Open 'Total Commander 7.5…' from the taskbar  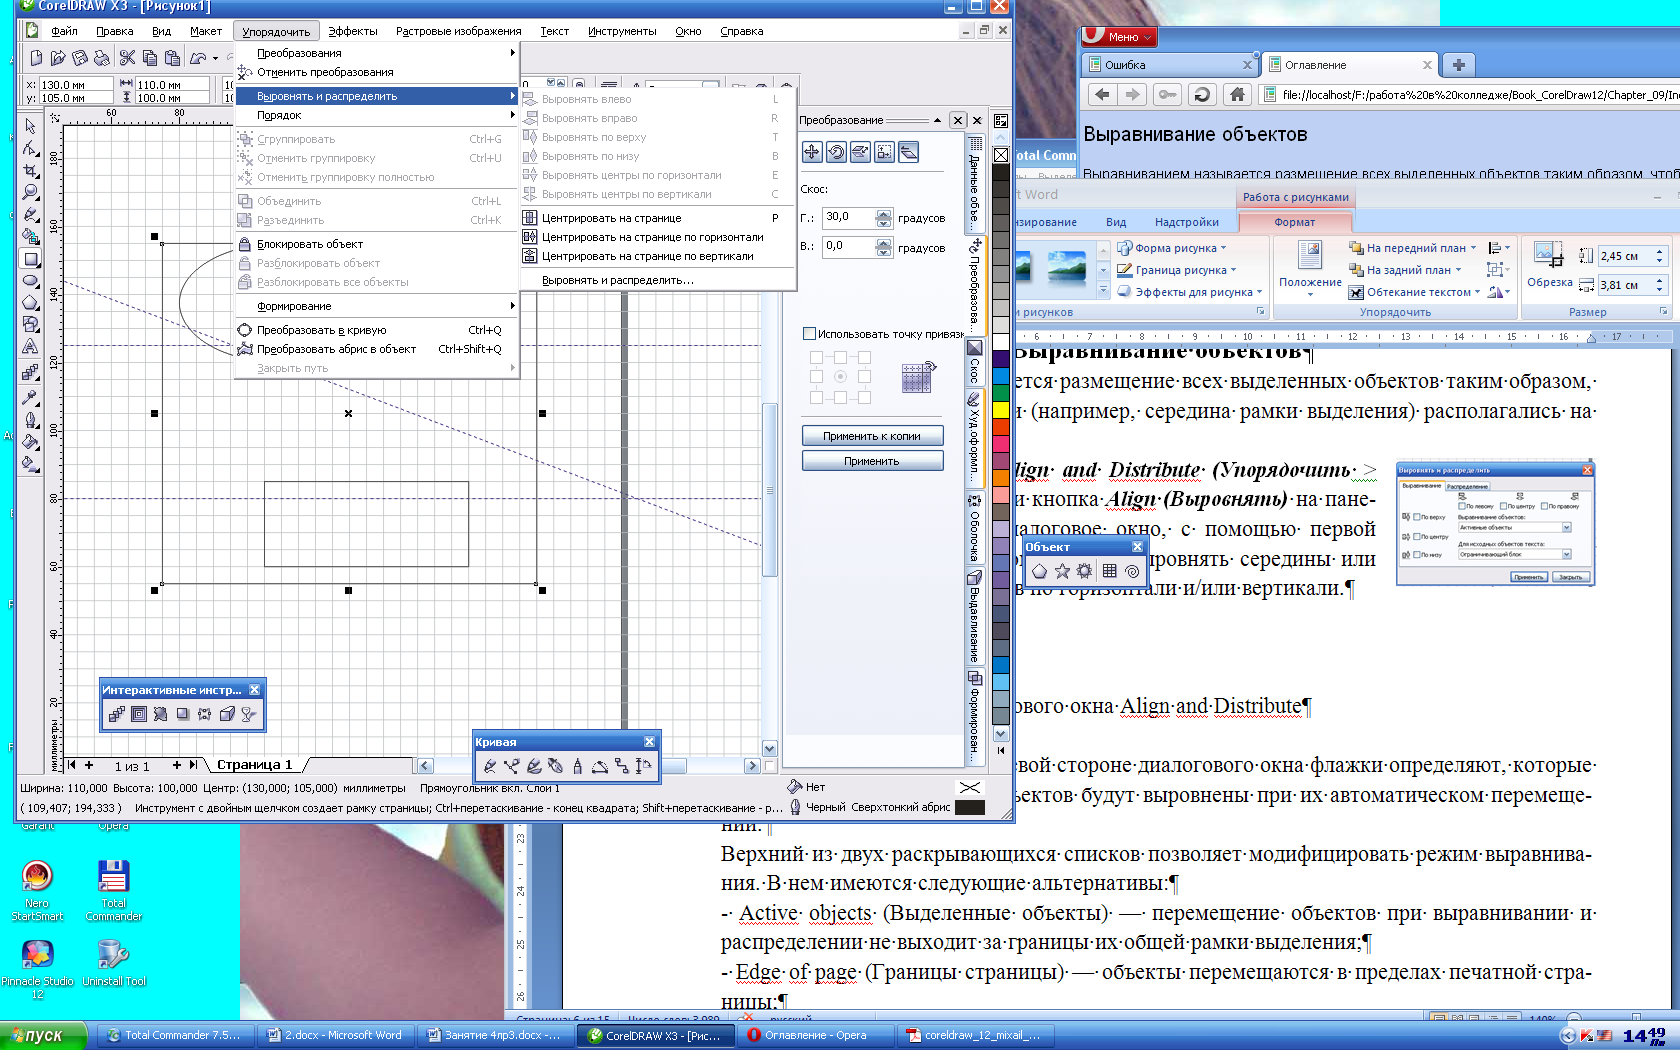(174, 1036)
